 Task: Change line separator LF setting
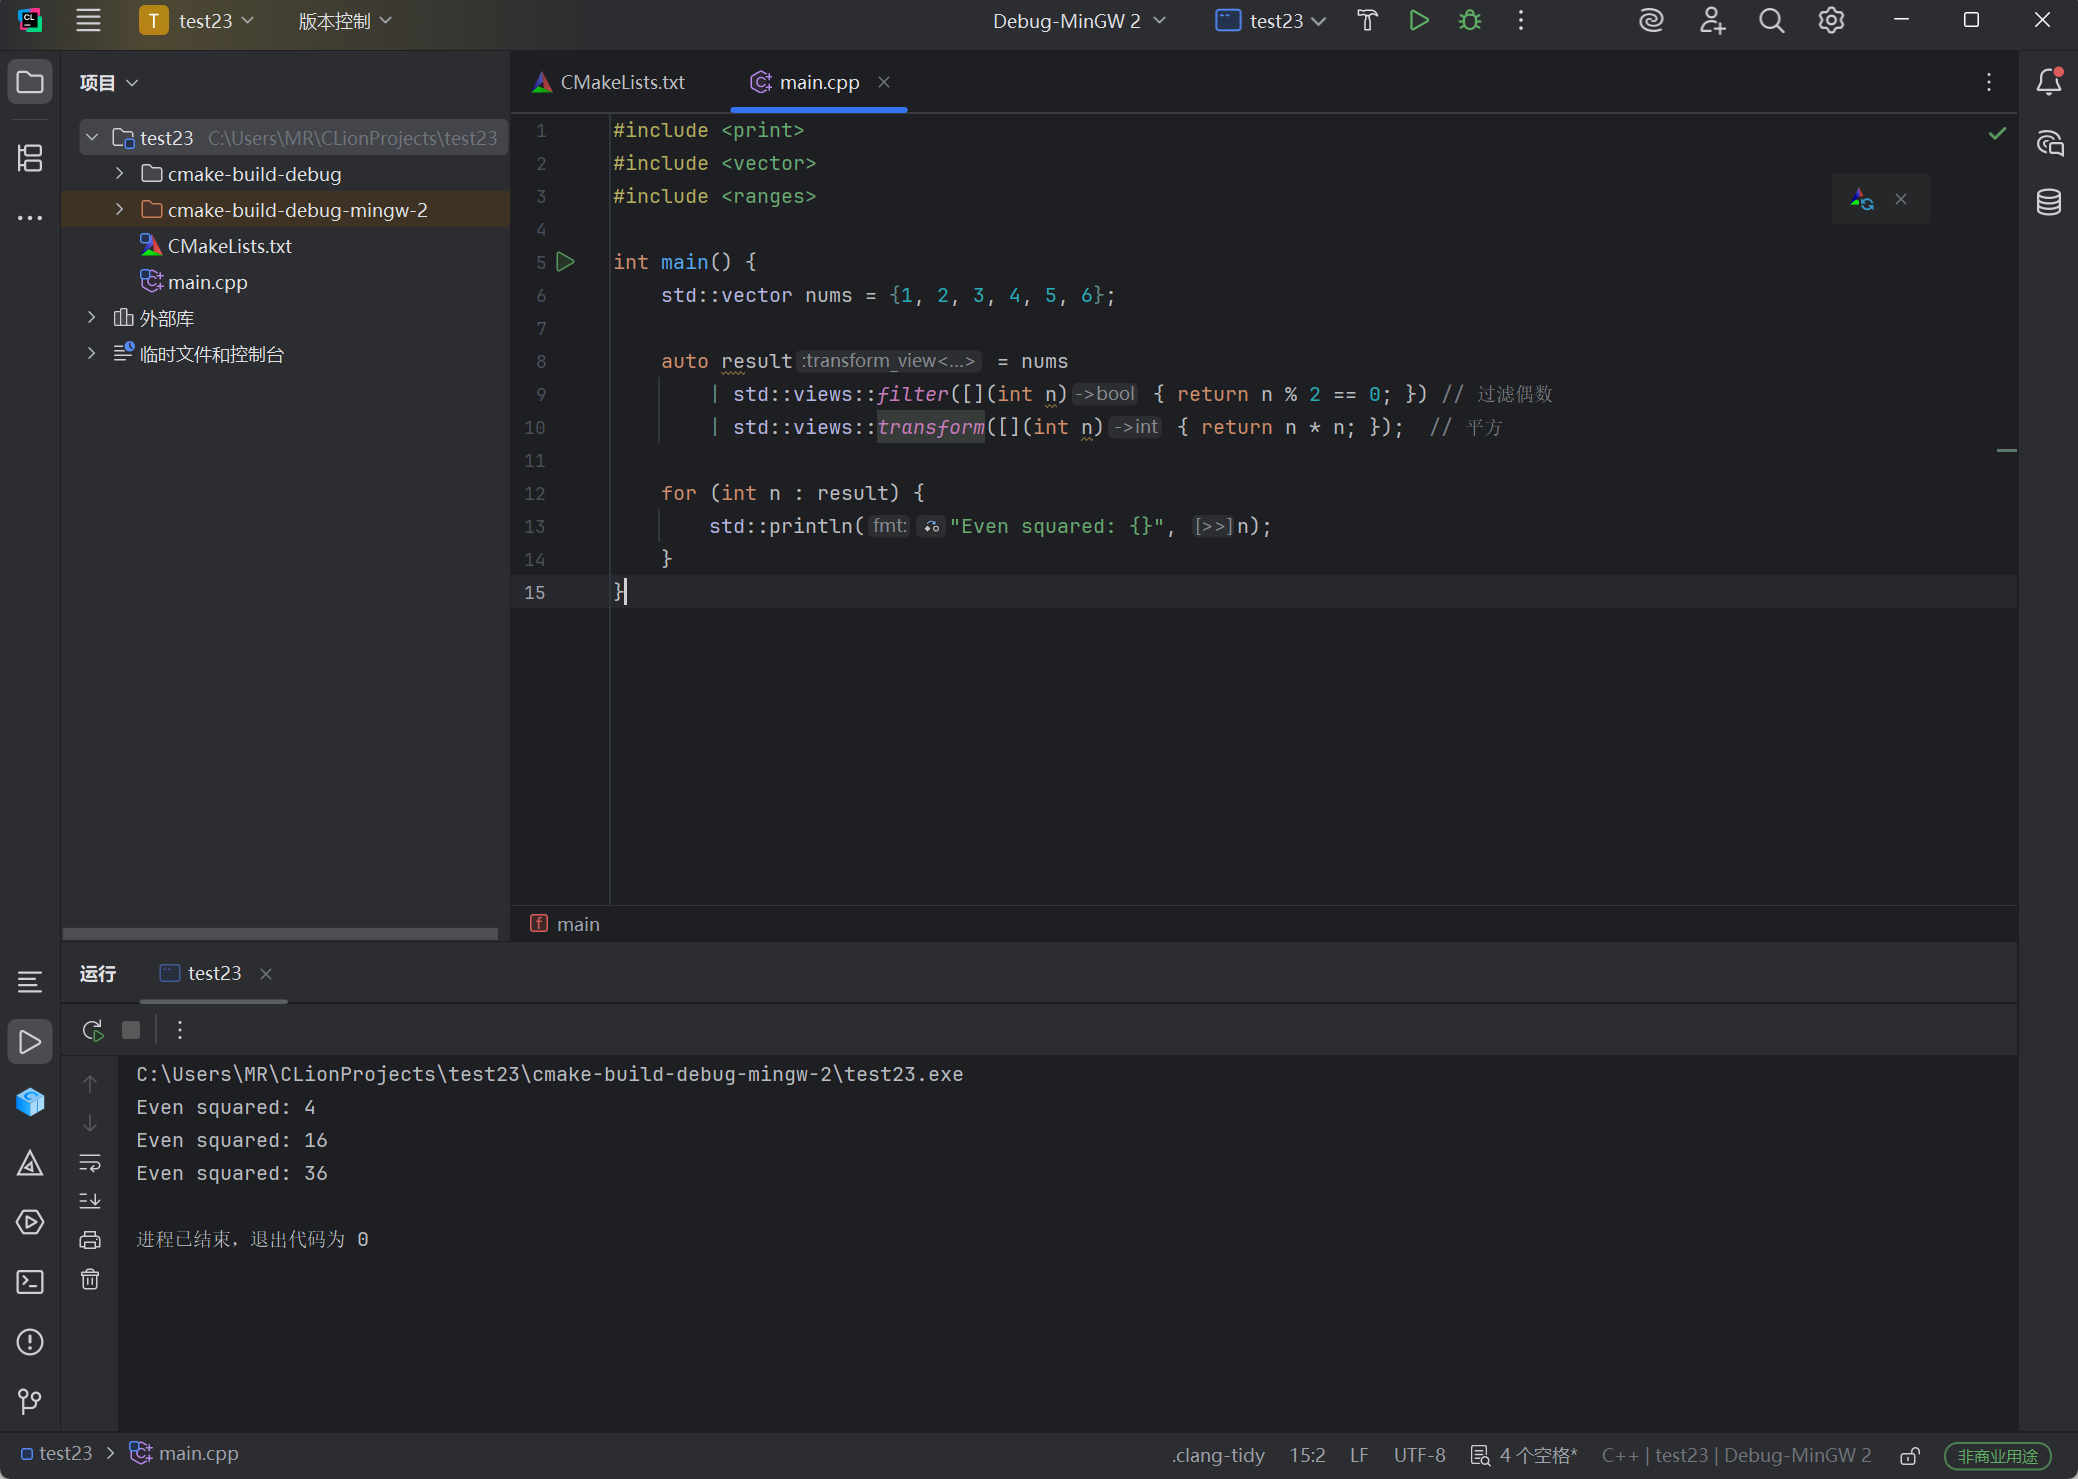tap(1359, 1456)
